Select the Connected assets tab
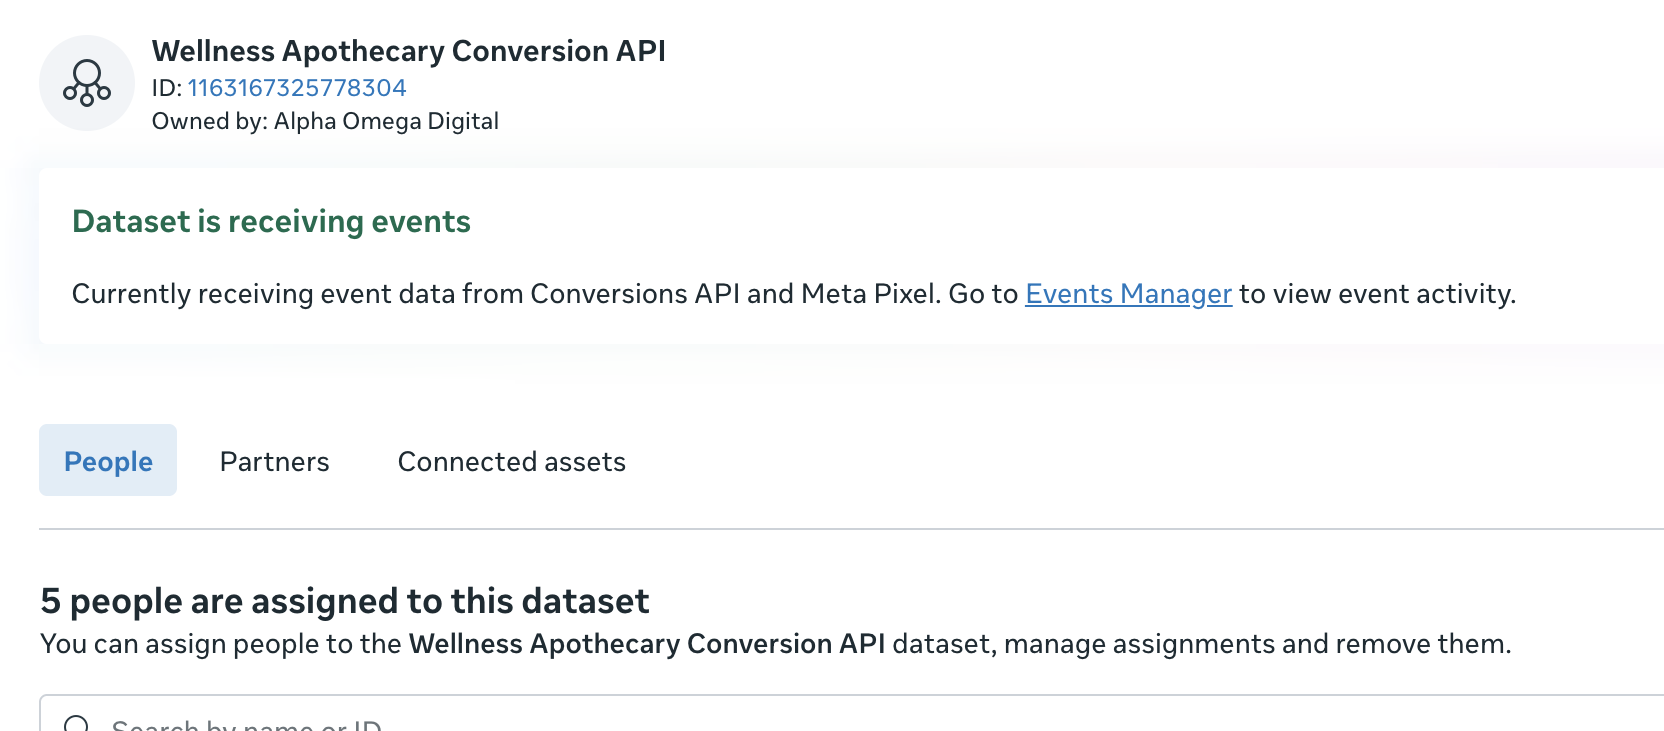 (x=511, y=461)
